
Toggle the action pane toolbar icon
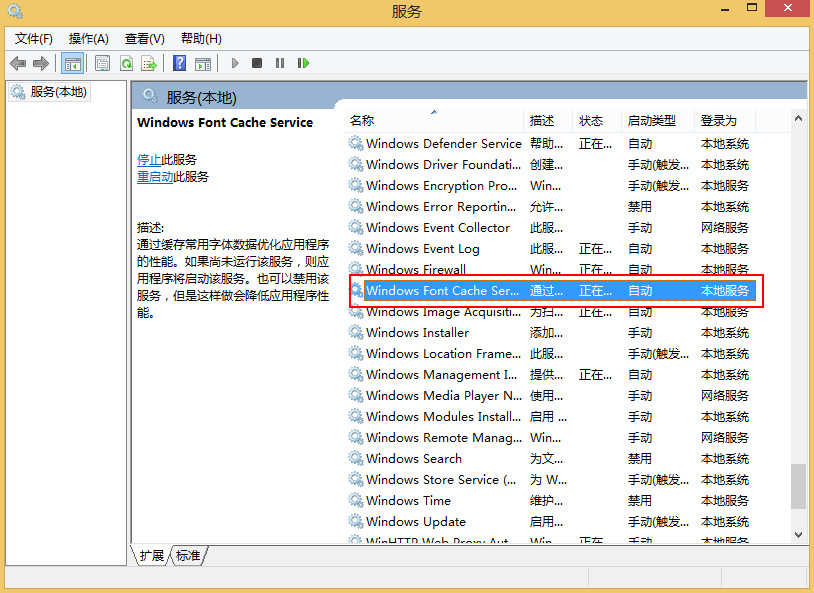click(x=203, y=62)
